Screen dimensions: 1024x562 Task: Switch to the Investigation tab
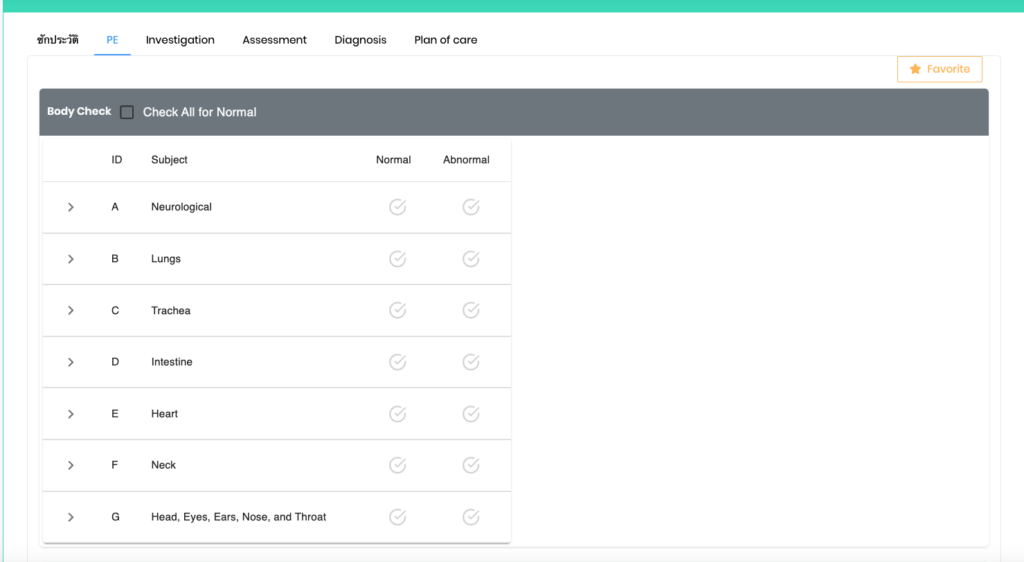[x=180, y=40]
